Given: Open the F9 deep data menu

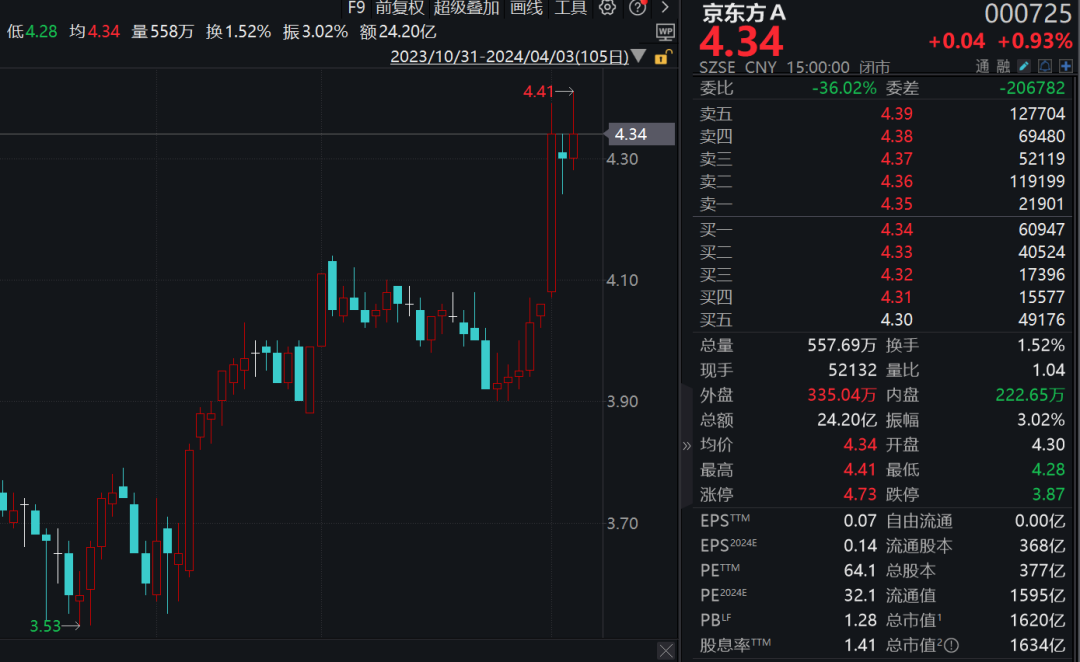Looking at the screenshot, I should (357, 8).
